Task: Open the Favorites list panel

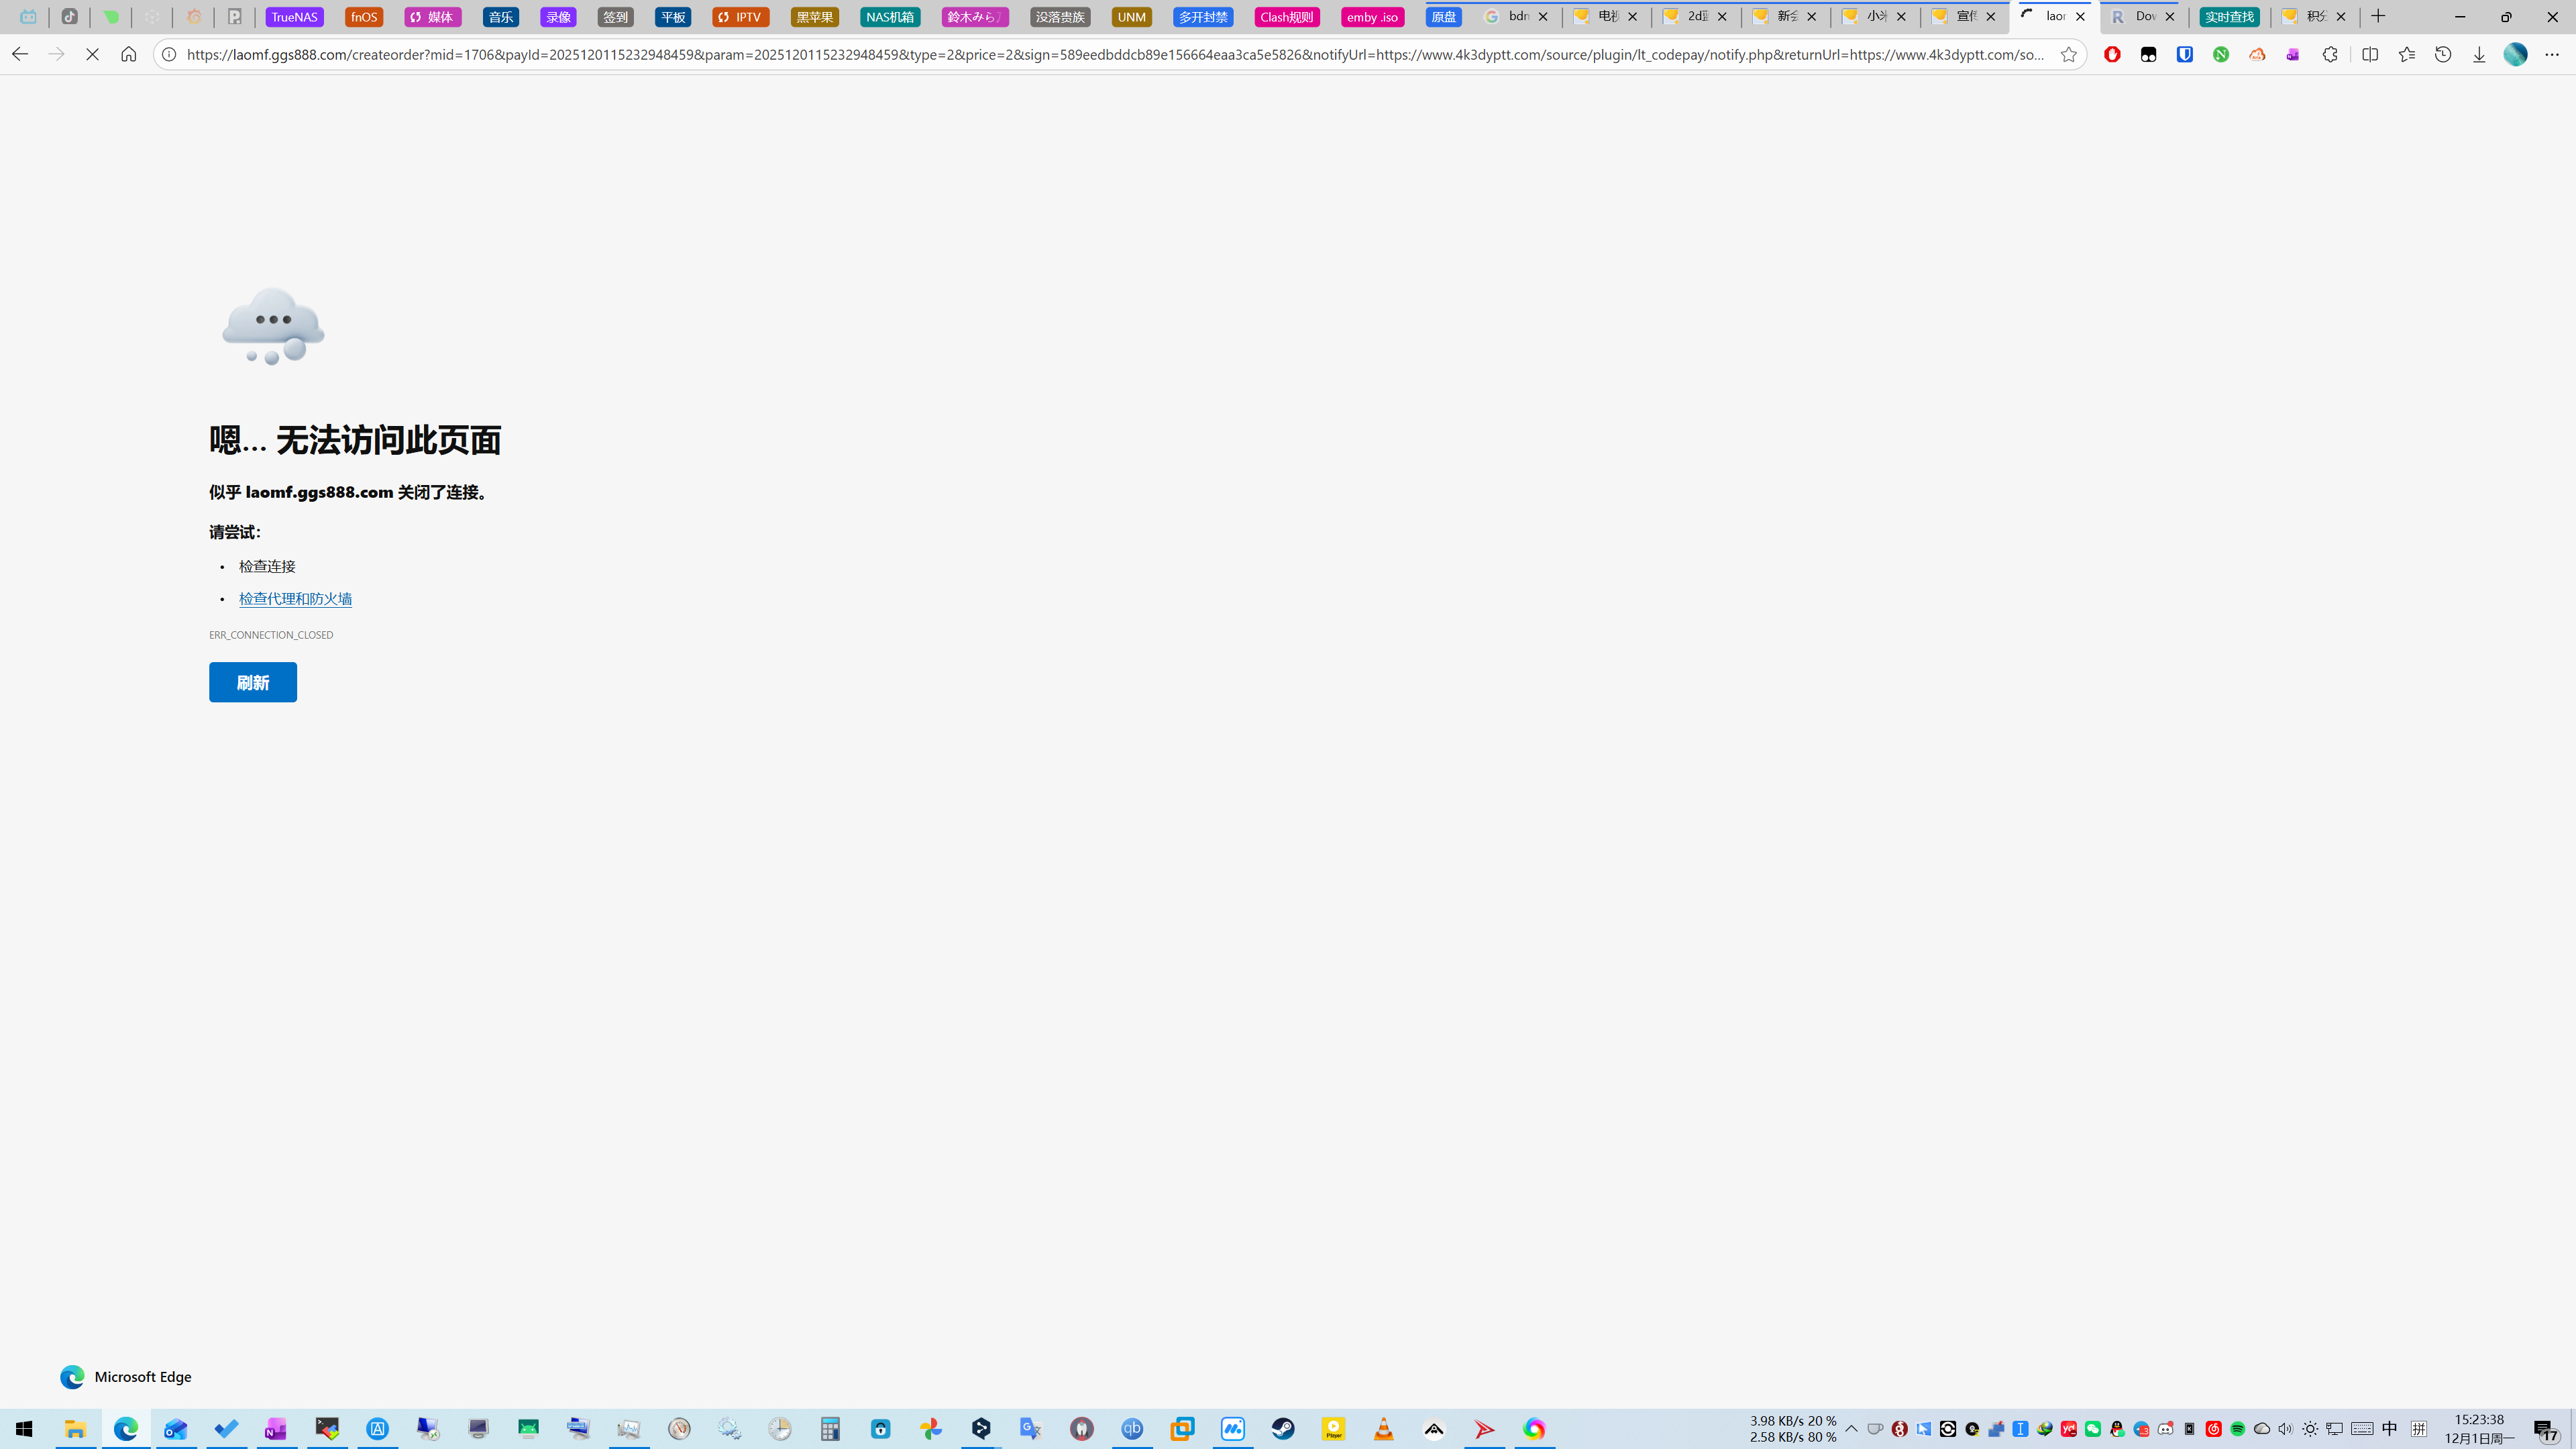Action: (x=2407, y=55)
